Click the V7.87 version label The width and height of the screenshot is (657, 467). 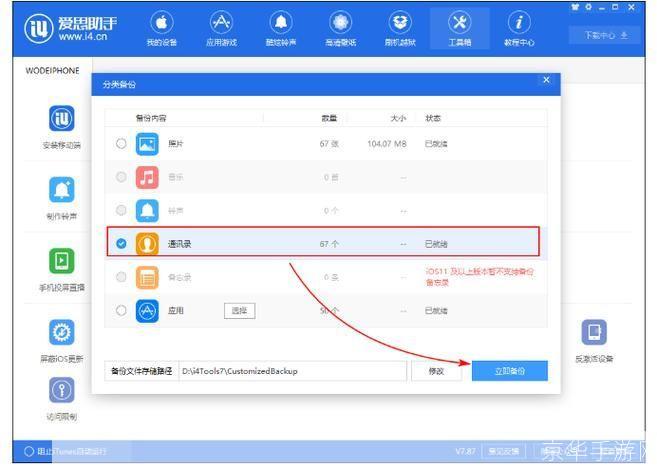click(x=465, y=452)
